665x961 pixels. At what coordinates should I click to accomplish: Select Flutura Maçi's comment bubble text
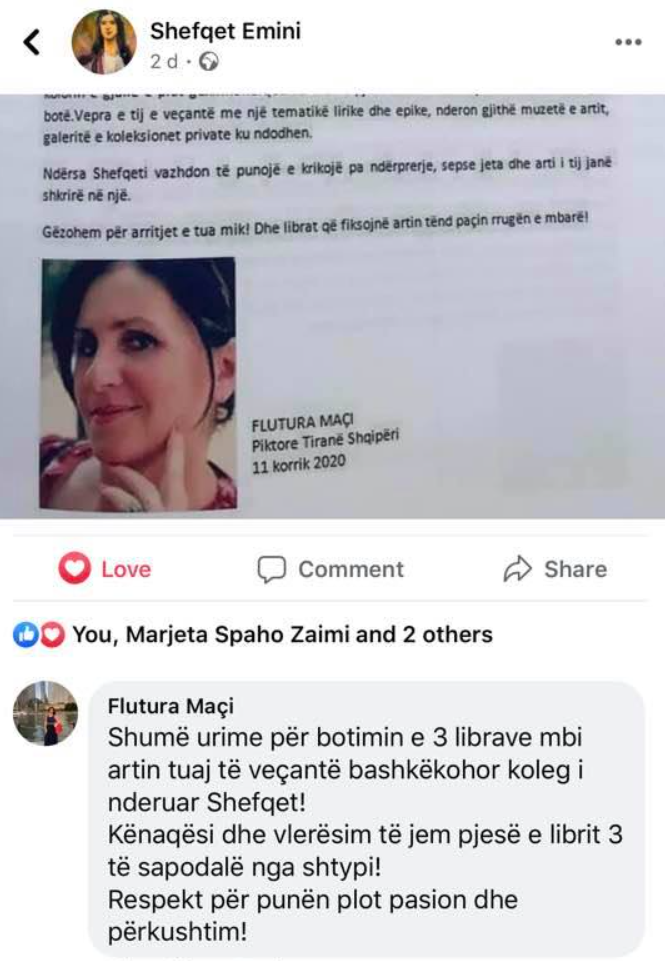tap(366, 834)
